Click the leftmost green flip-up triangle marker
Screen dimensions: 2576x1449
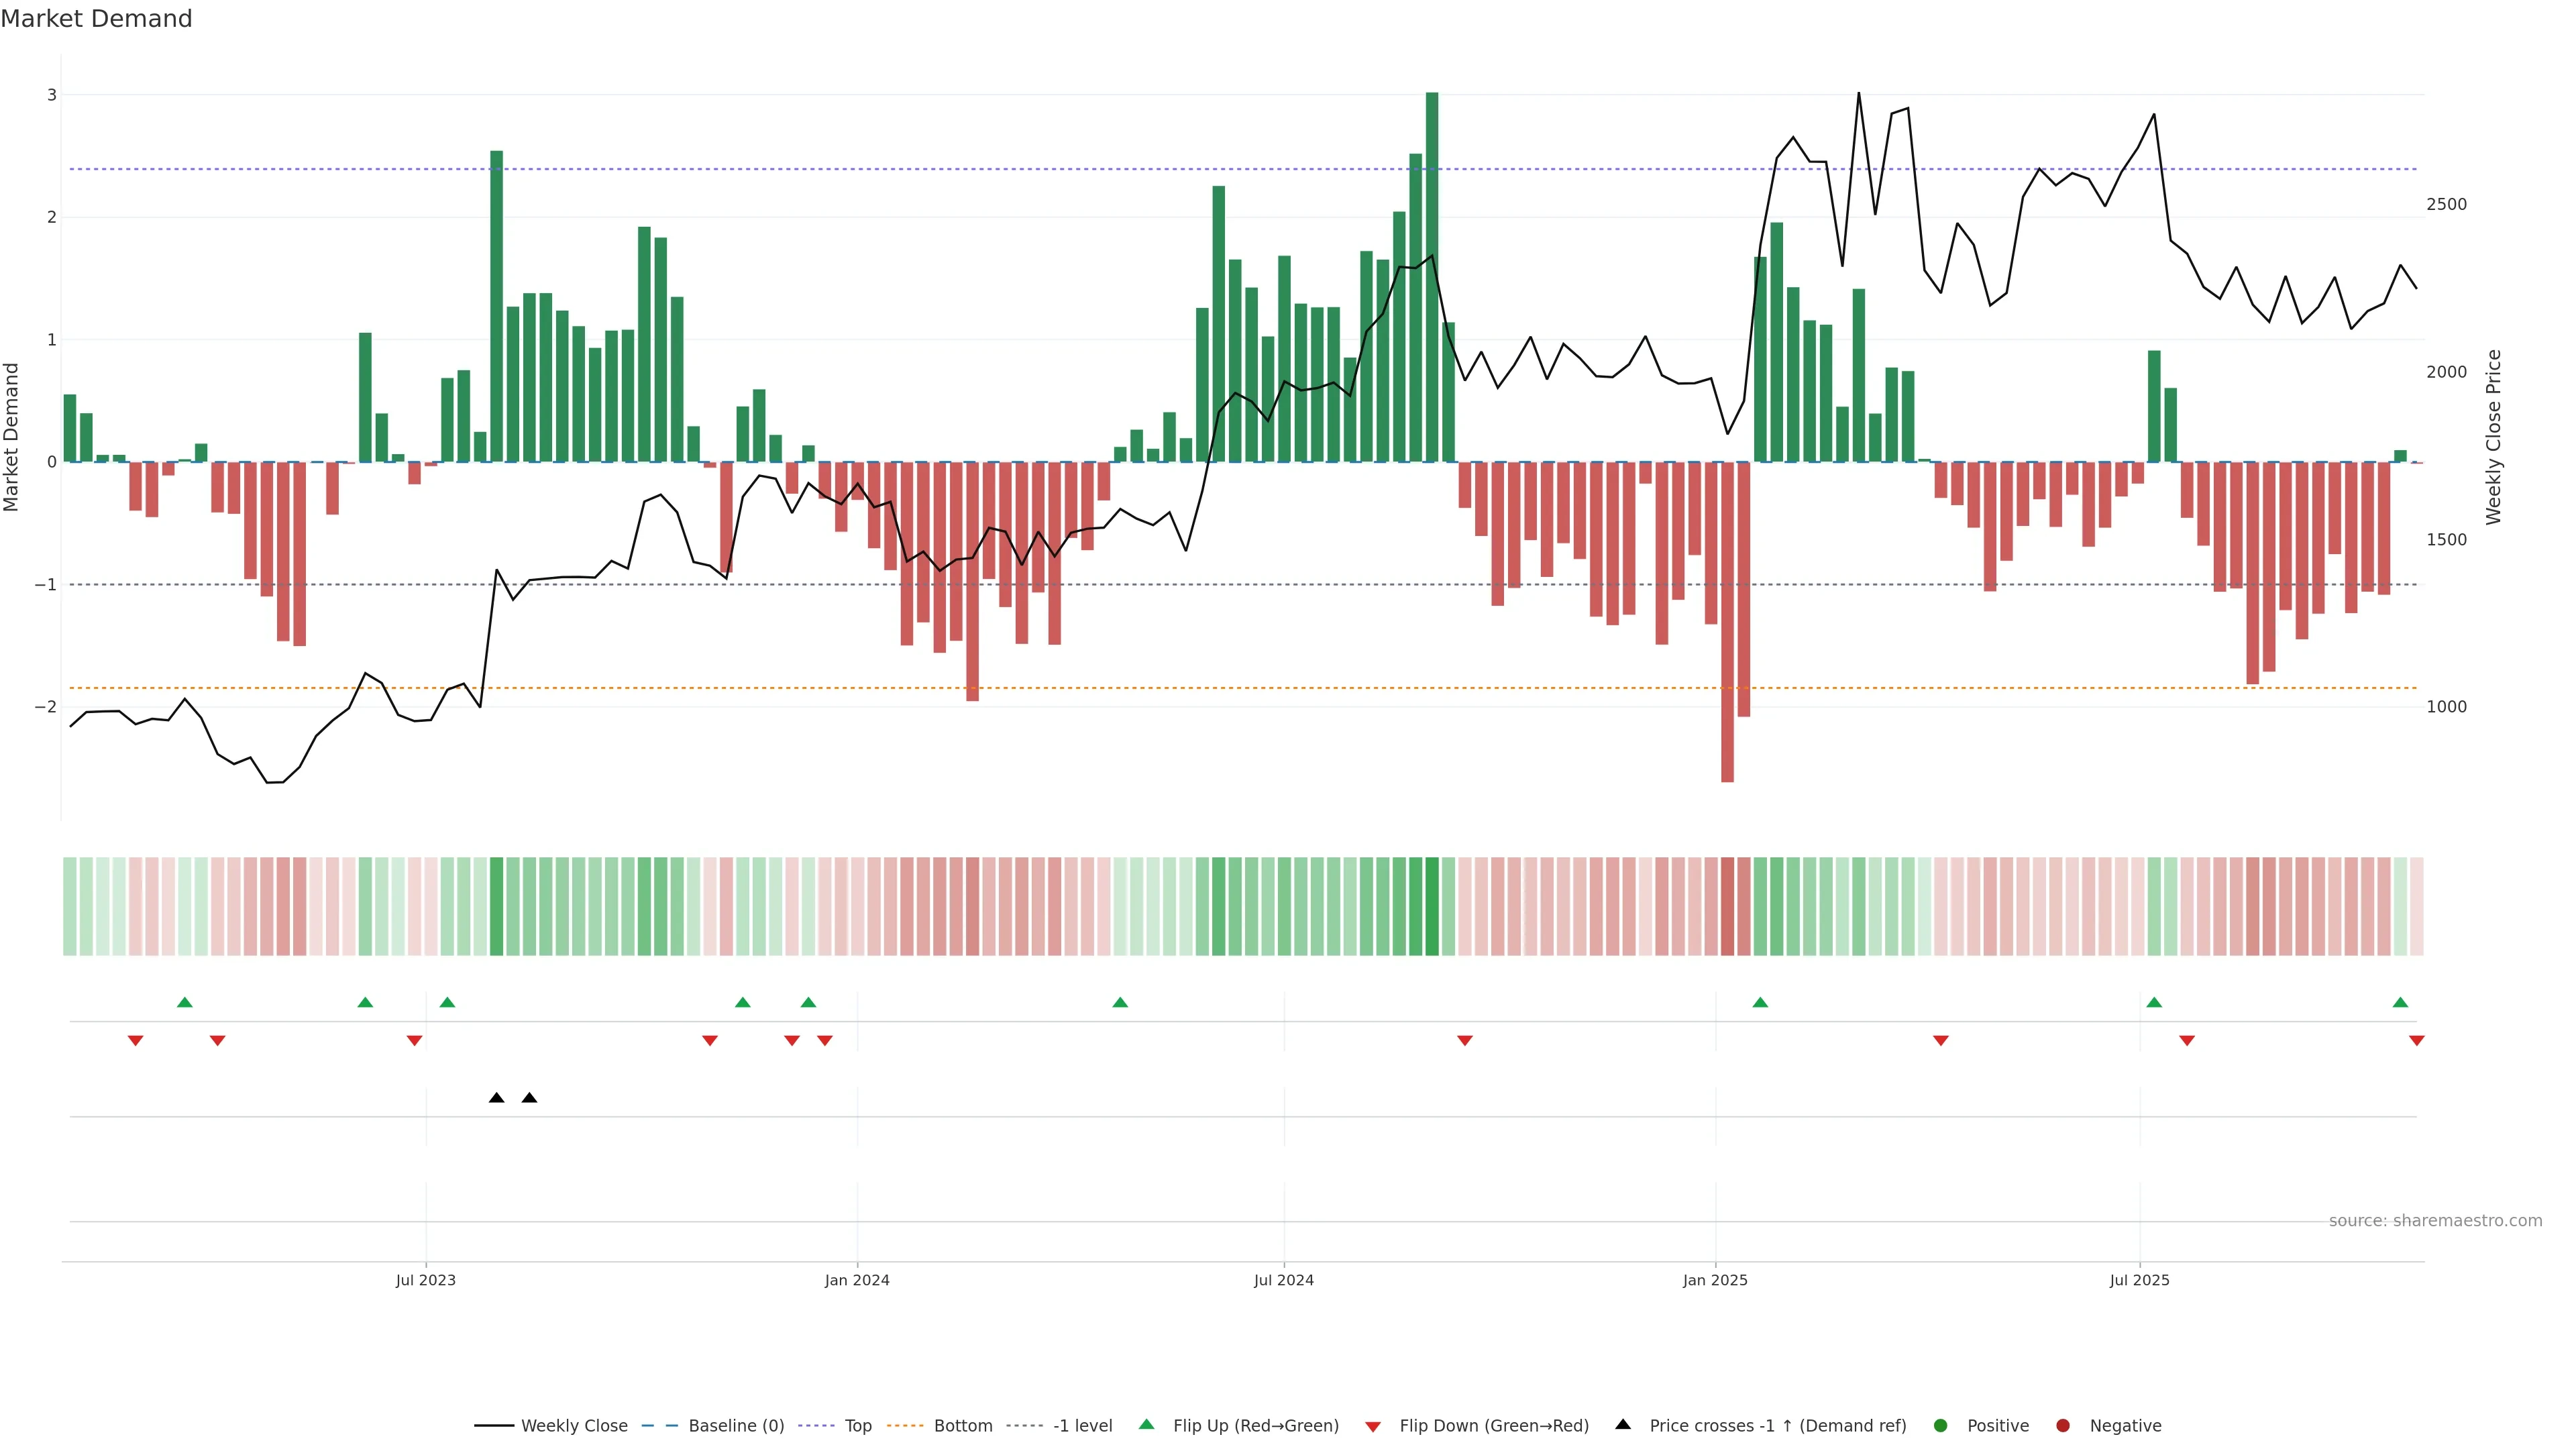click(x=184, y=1002)
